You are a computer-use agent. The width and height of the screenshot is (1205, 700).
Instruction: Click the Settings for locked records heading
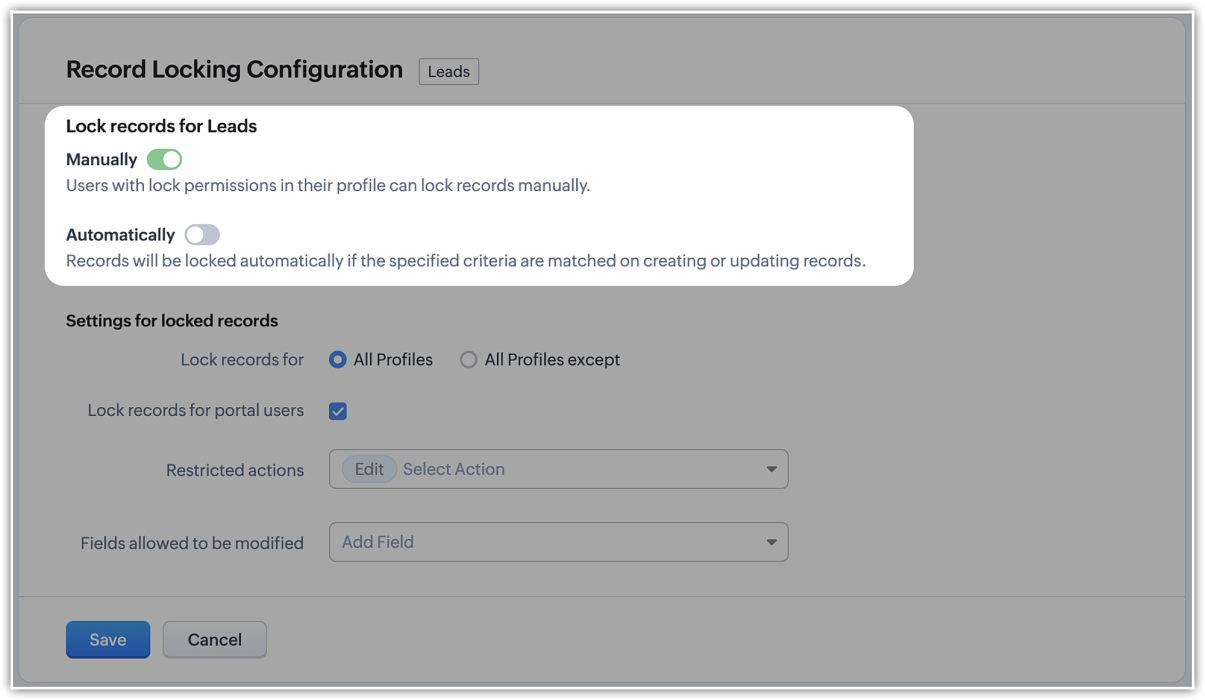(x=170, y=321)
